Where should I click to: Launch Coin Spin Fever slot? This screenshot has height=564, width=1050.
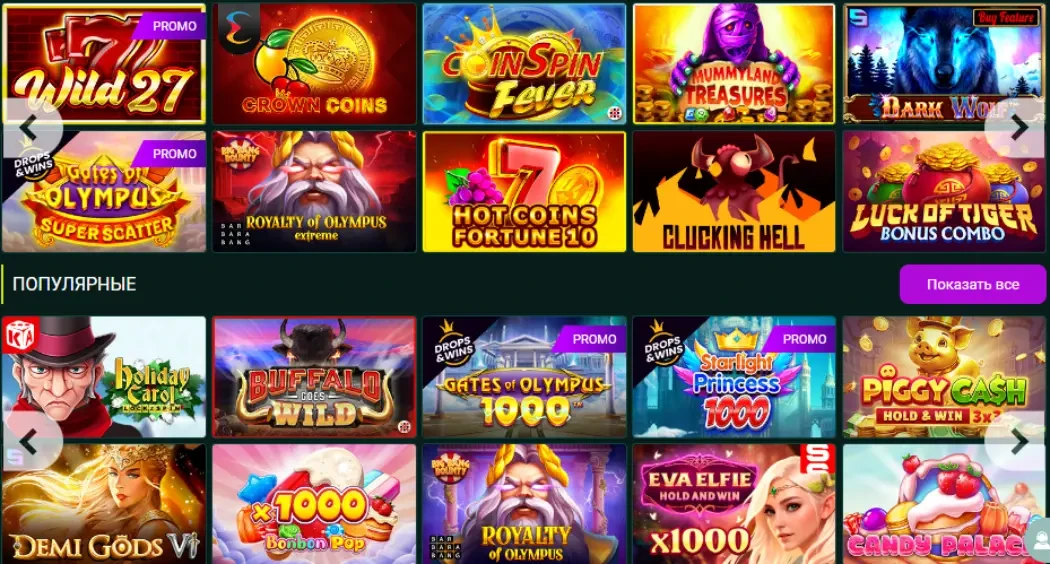pos(524,64)
